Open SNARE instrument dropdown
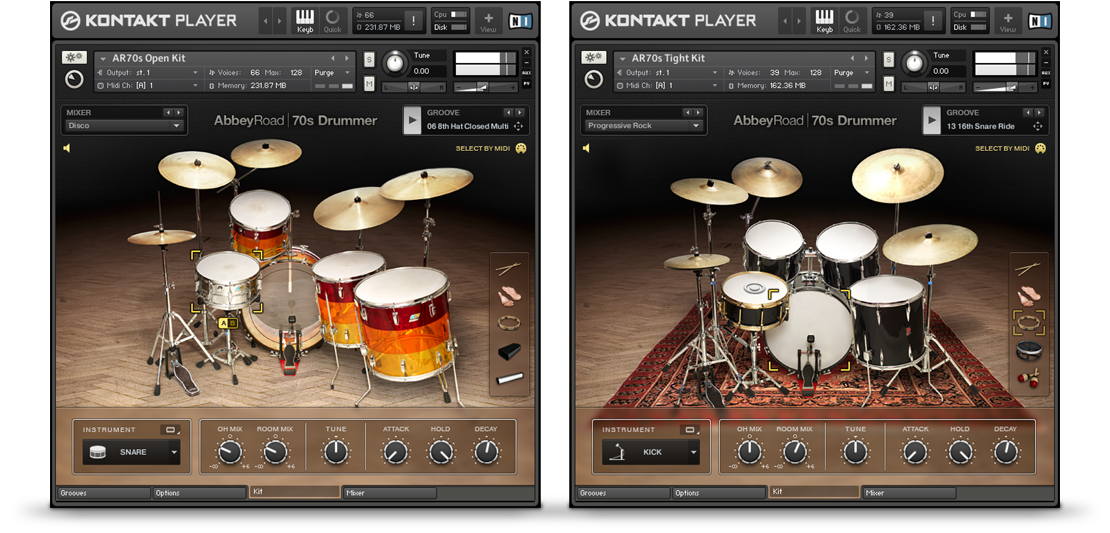Viewport: 1110px width, 533px height. (132, 452)
